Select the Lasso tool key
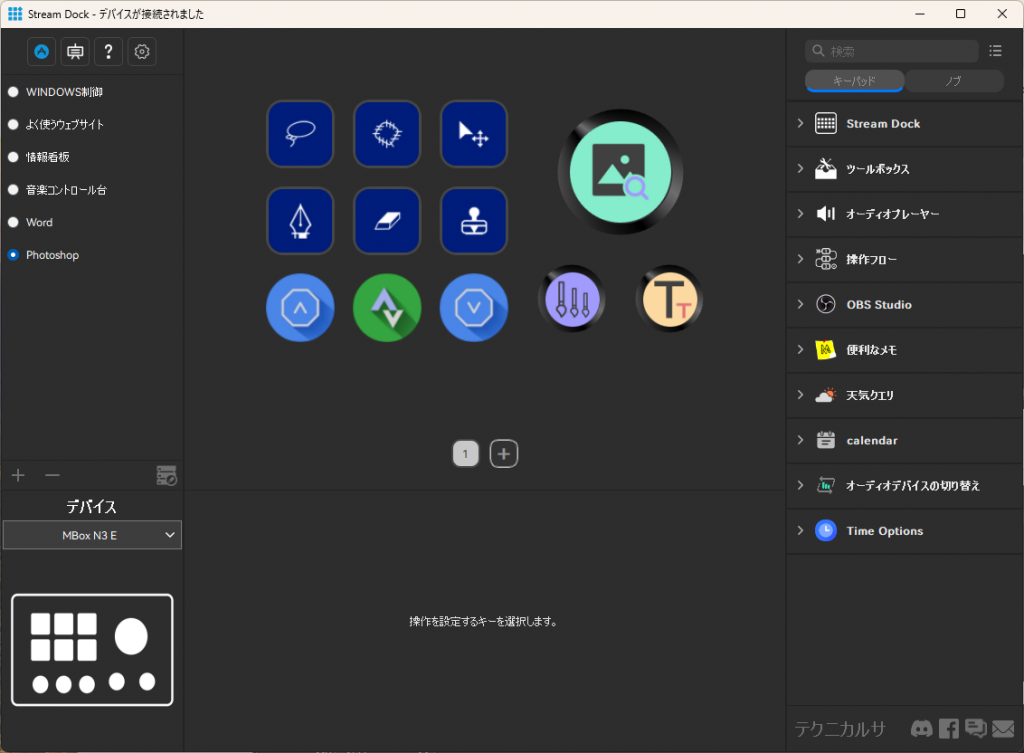 [300, 134]
